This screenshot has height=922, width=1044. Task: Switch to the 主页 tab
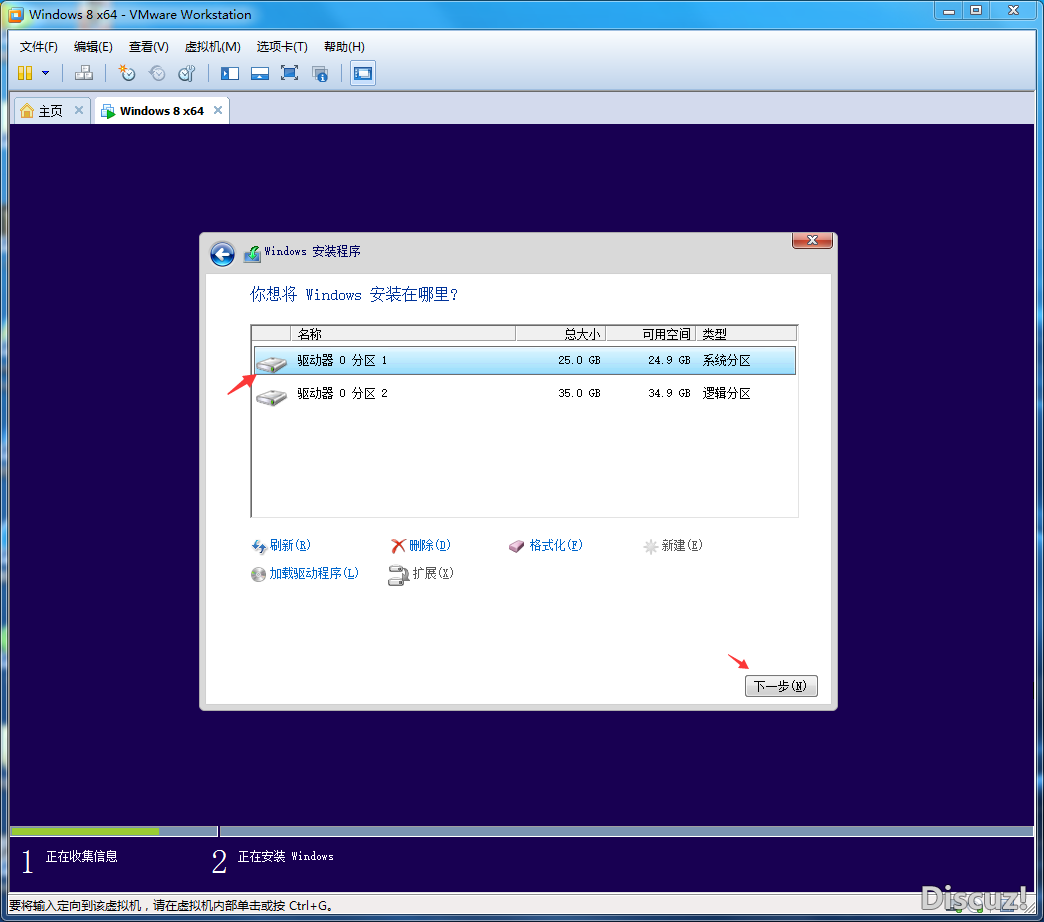coord(50,111)
